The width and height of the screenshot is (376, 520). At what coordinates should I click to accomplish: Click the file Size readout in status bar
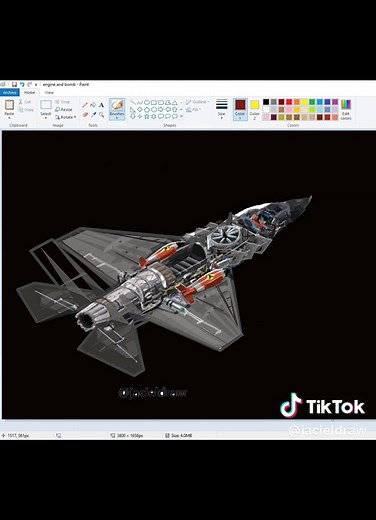[179, 436]
